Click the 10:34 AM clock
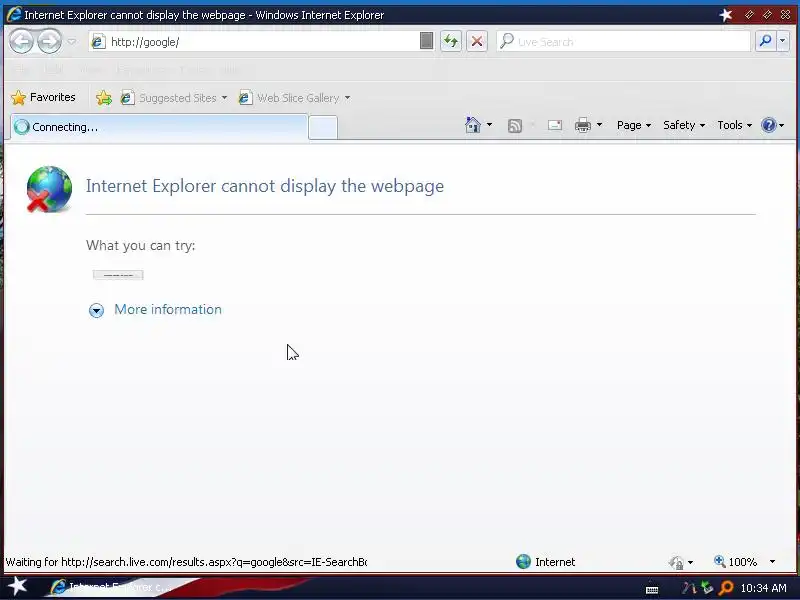The width and height of the screenshot is (800, 600). 763,588
